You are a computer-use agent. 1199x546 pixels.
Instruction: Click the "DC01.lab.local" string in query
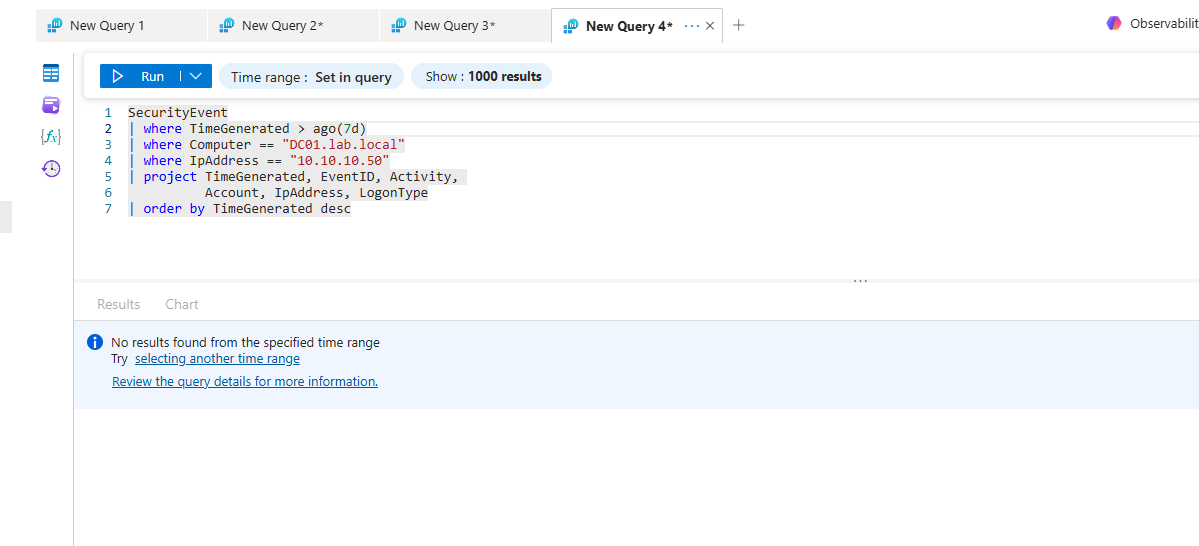[x=343, y=145]
